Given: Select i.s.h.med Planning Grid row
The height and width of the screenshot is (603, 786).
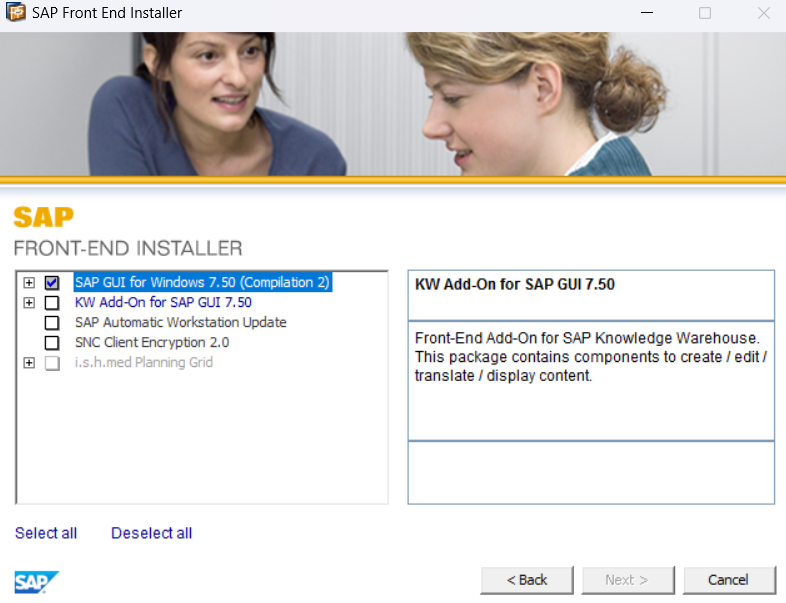Looking at the screenshot, I should tap(144, 362).
